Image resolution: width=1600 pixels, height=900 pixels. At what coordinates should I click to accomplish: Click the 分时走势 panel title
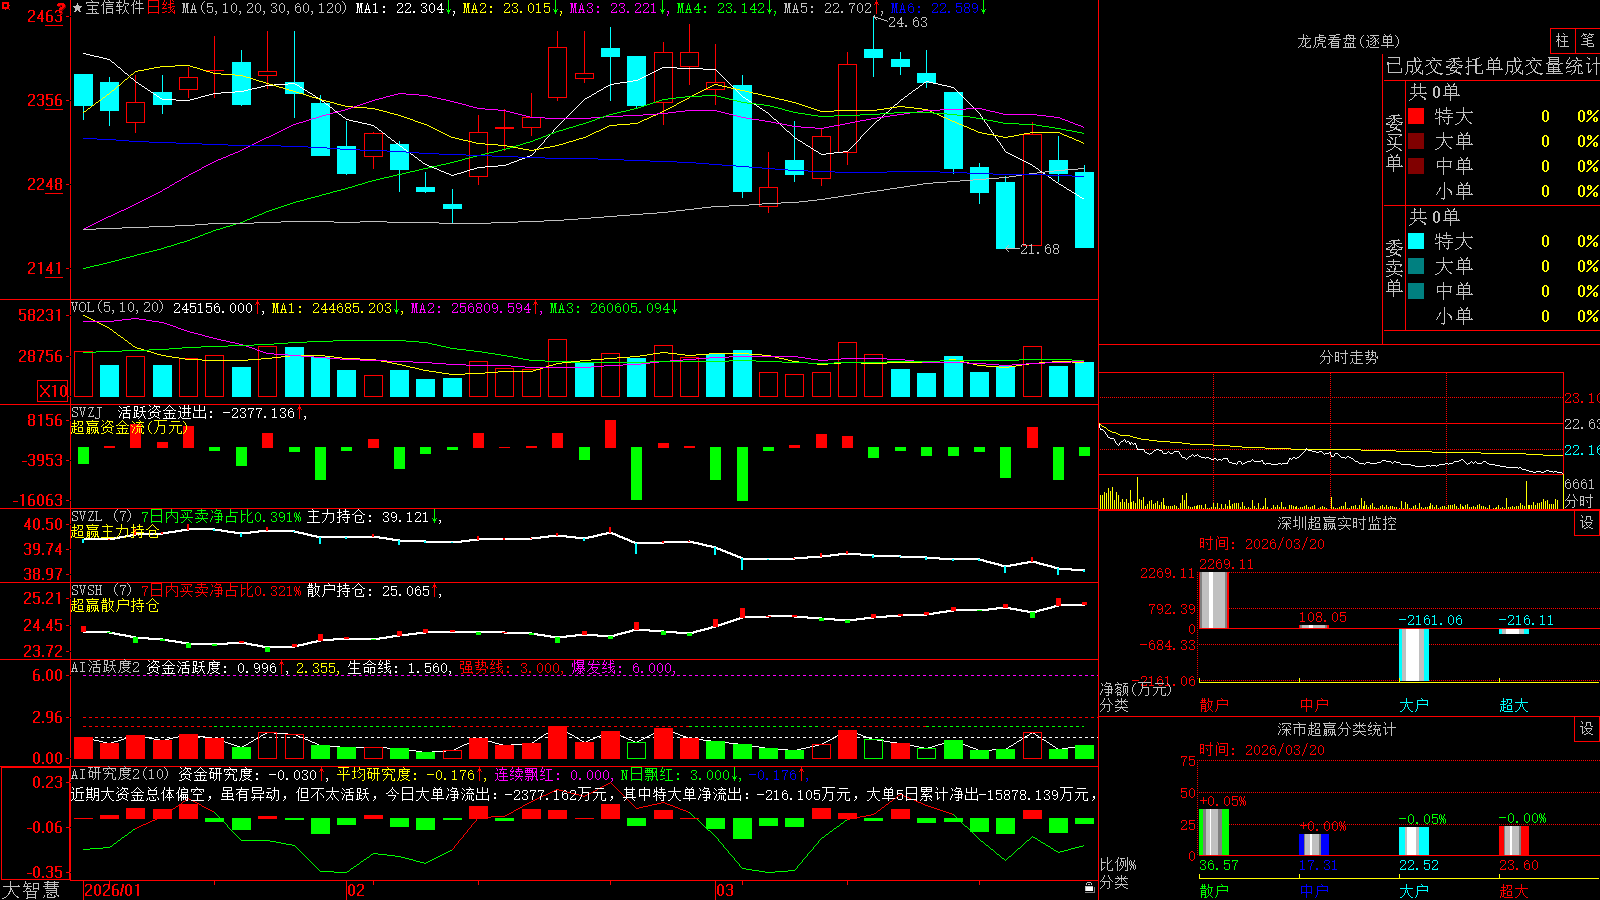coord(1349,357)
